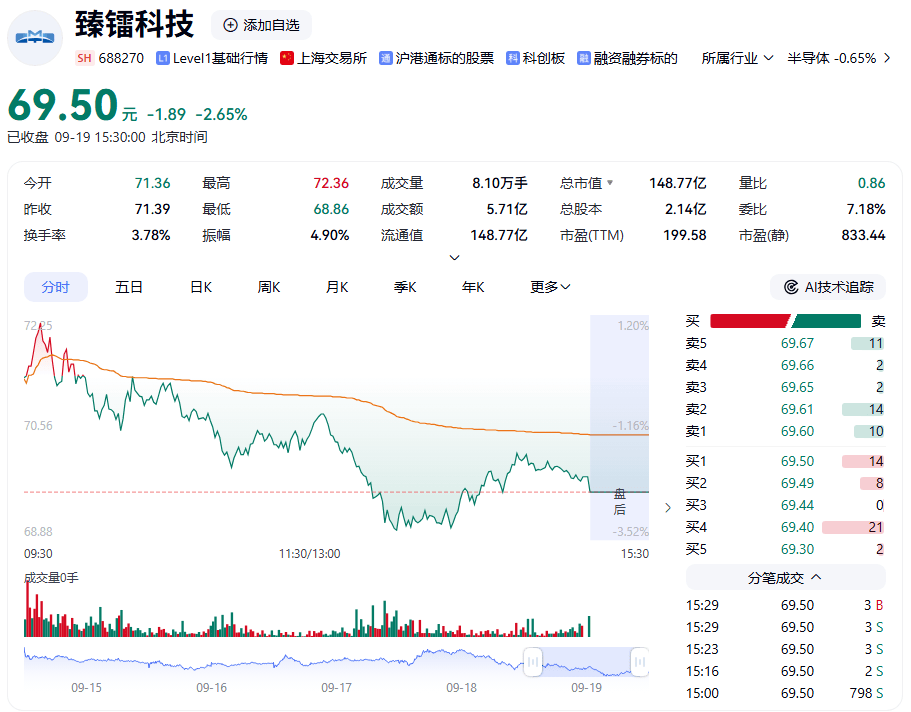Click the AI技术追踪 spiral icon
911x712 pixels.
pos(791,287)
